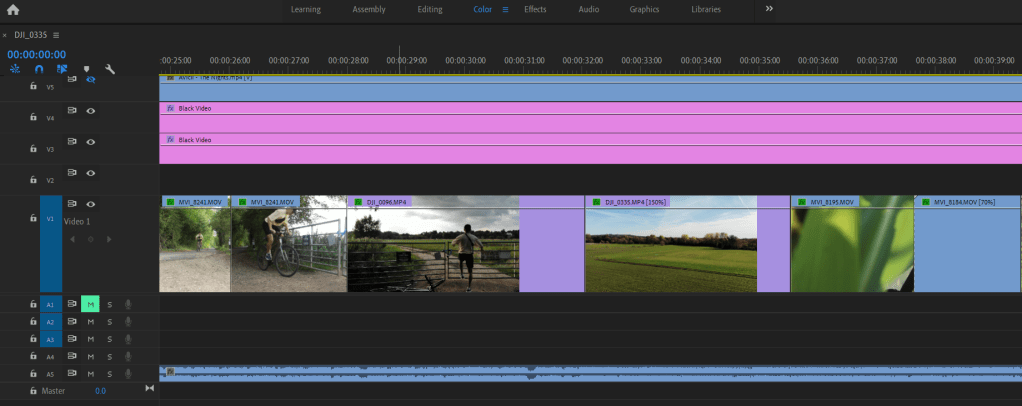Toggle sync lock on V2 track
1022x406 pixels.
[x=72, y=173]
